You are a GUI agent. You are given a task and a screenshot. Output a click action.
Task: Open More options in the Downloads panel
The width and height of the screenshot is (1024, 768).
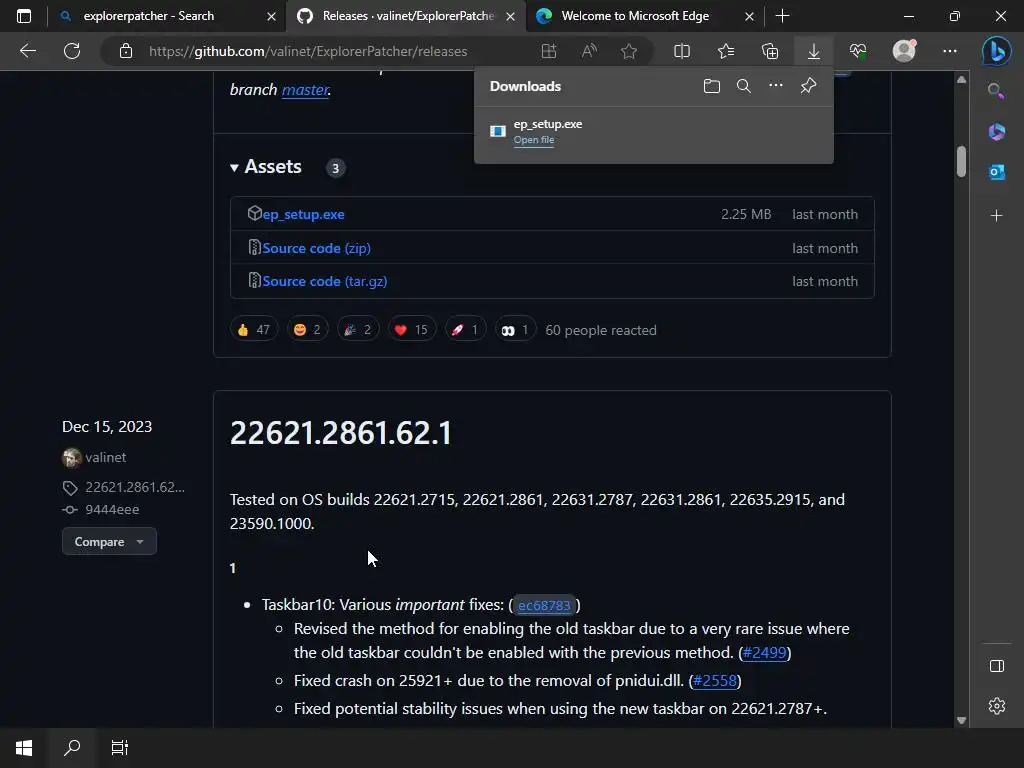[x=776, y=86]
